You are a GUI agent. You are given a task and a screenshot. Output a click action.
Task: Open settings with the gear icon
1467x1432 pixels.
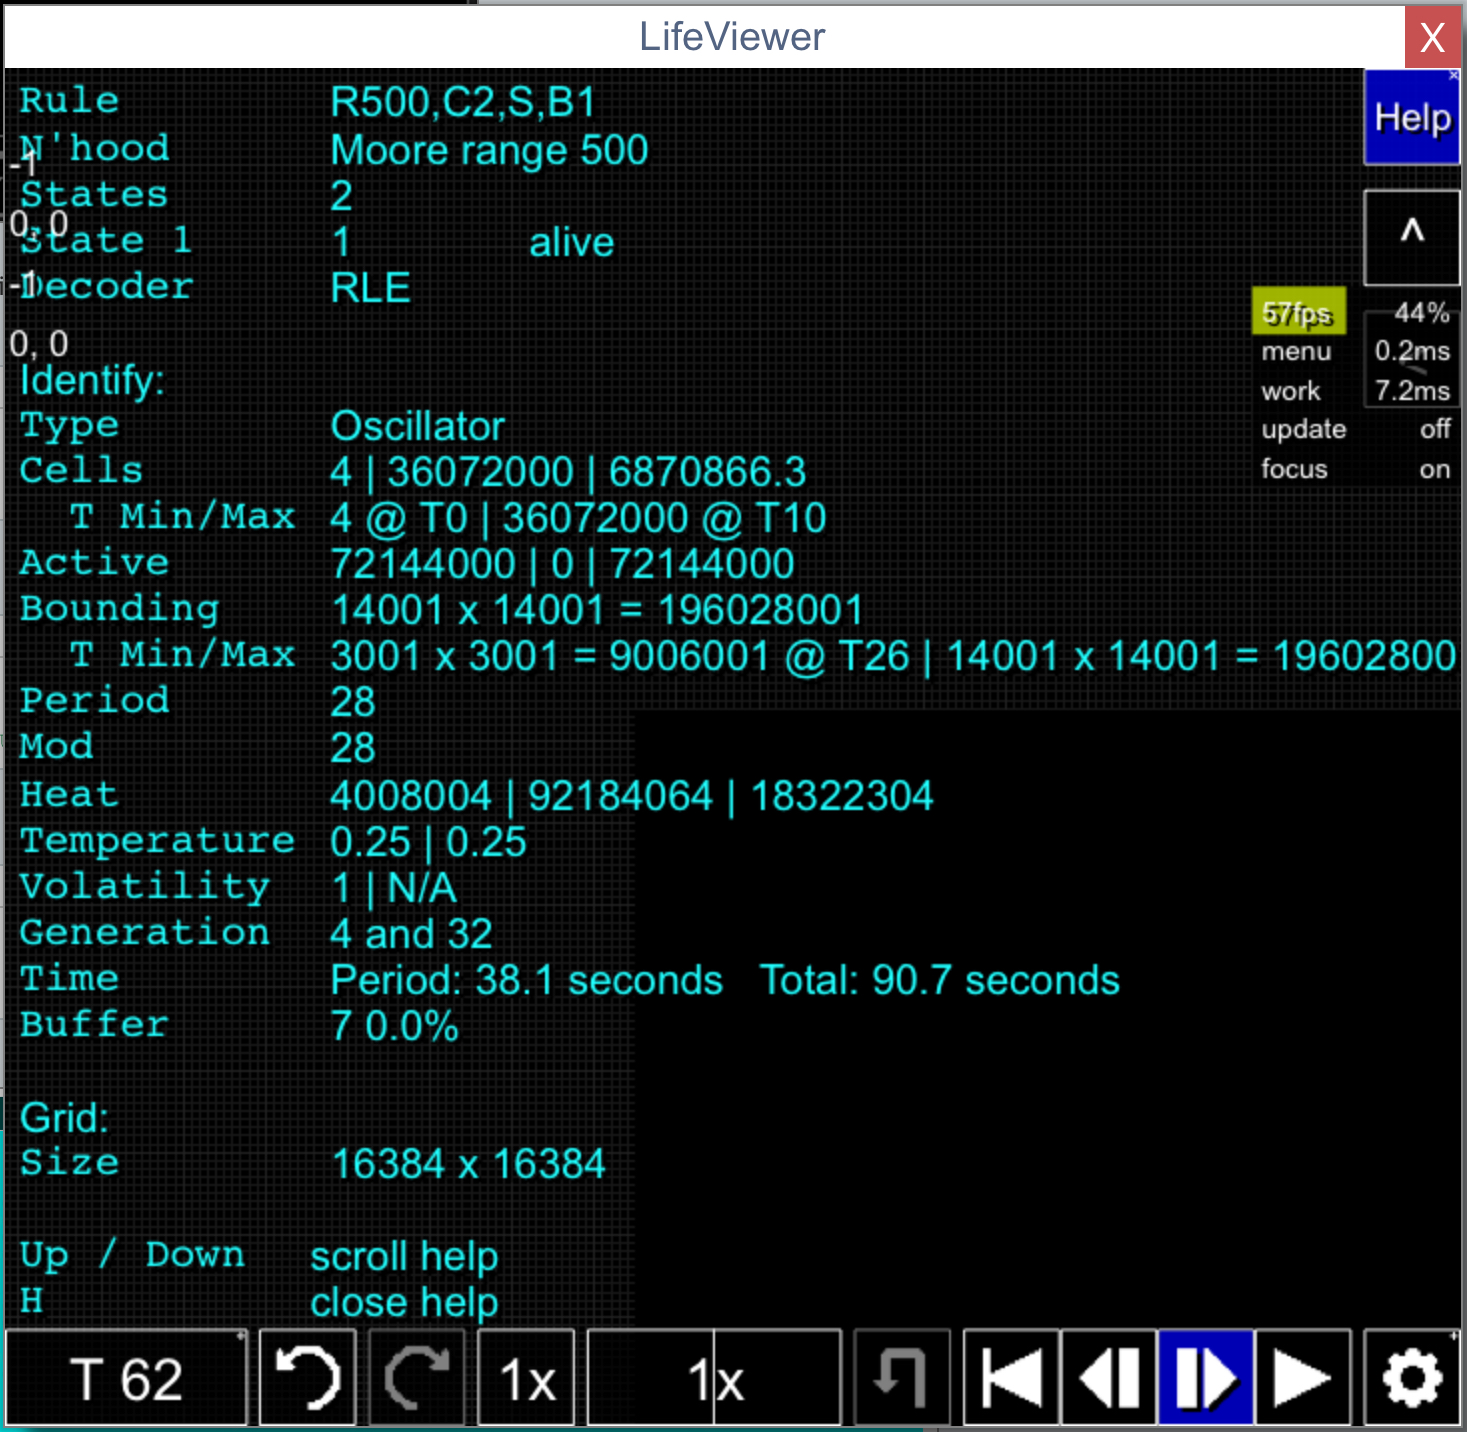point(1412,1378)
